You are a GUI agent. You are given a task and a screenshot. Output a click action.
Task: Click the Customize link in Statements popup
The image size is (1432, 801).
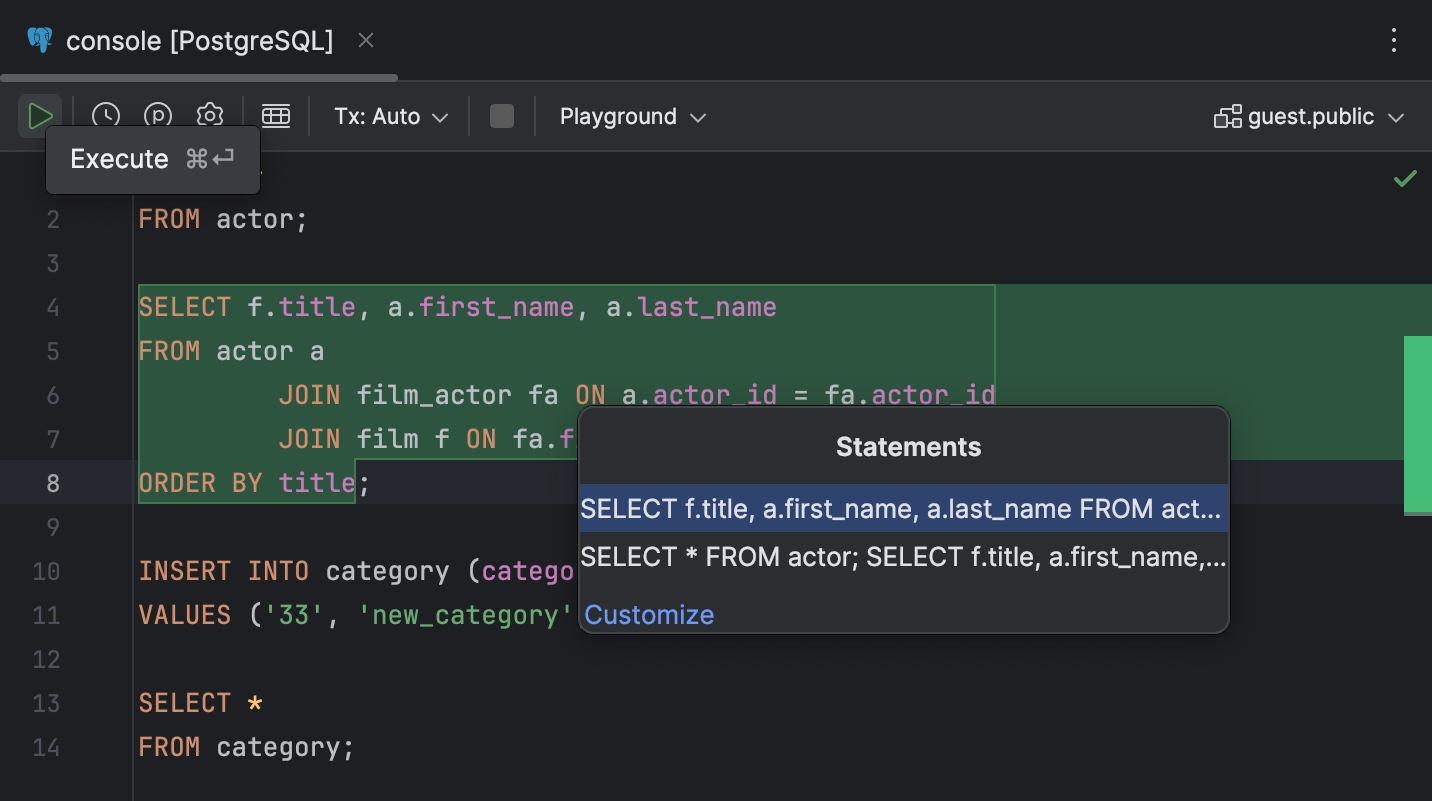pos(649,614)
